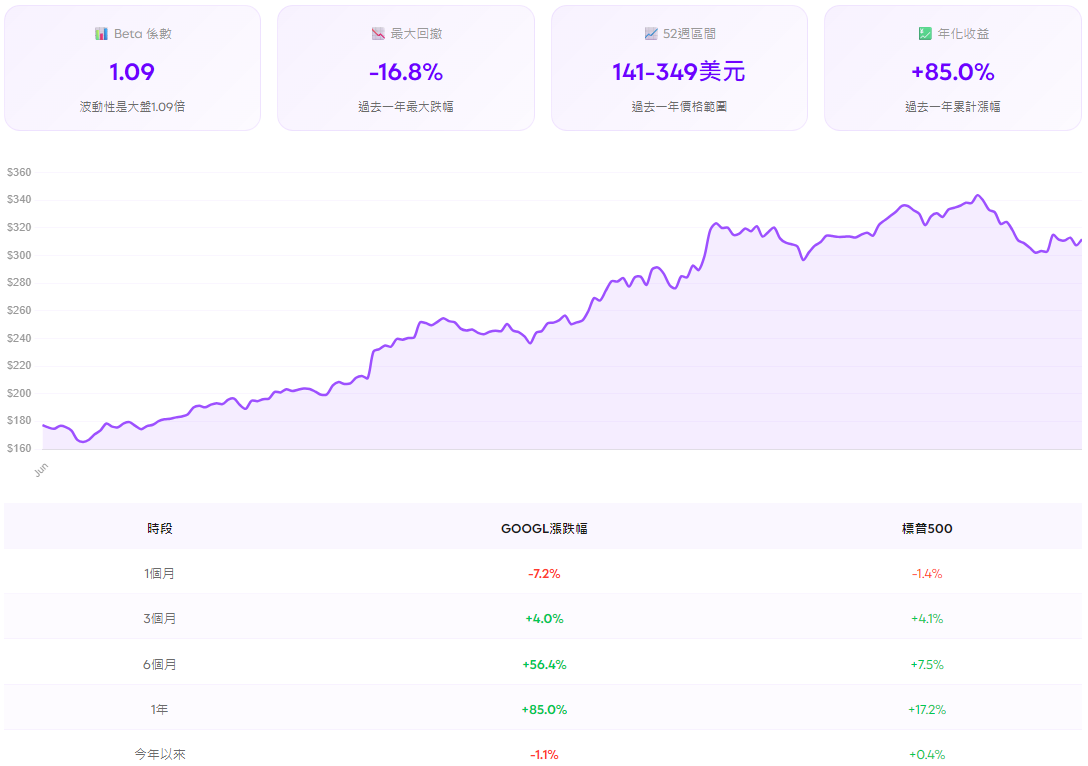Expand the 時段 column header
This screenshot has width=1088, height=766.
(160, 528)
